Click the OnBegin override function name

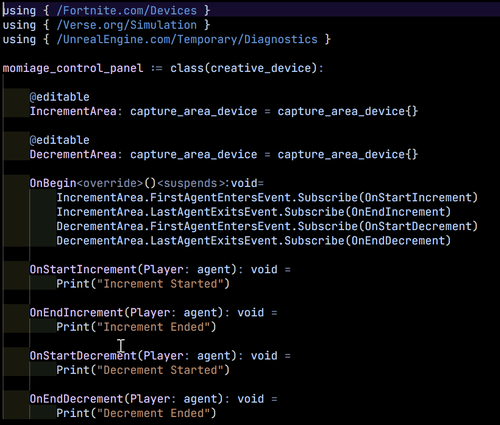point(53,183)
